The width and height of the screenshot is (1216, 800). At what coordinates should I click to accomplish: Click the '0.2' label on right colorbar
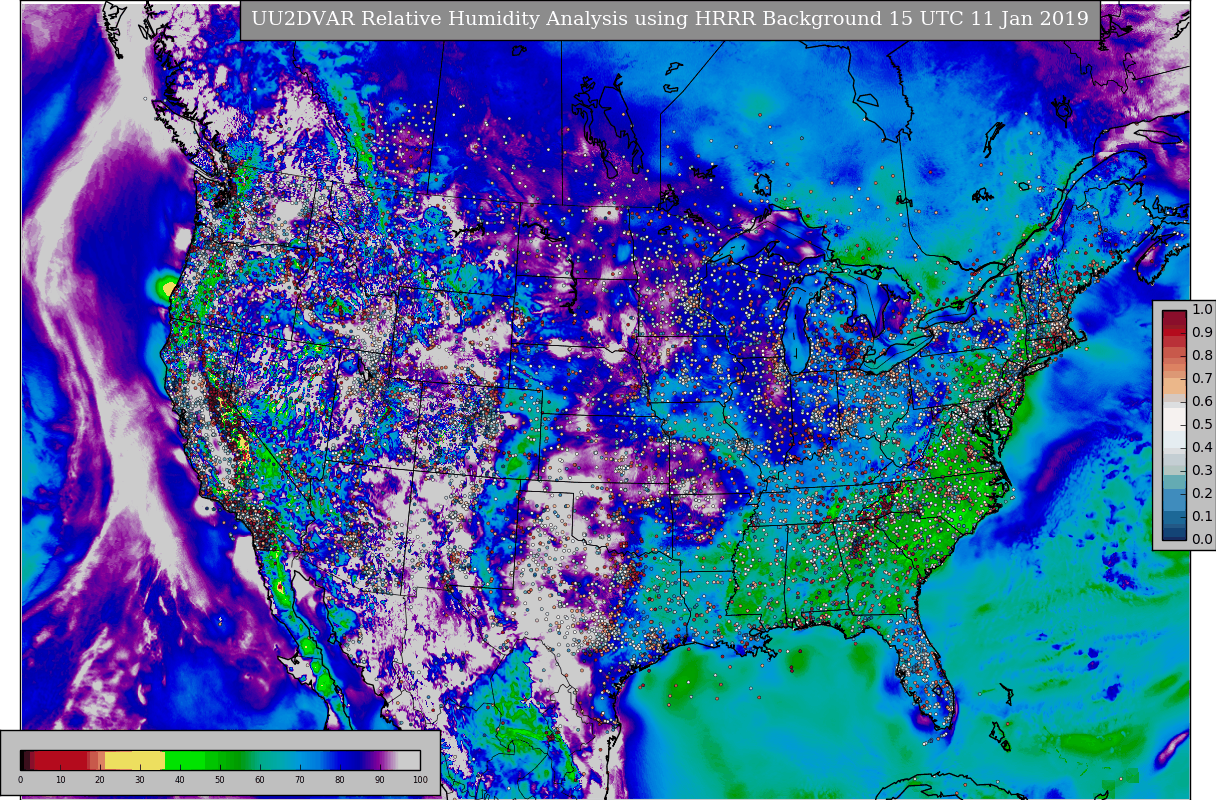pos(1202,493)
